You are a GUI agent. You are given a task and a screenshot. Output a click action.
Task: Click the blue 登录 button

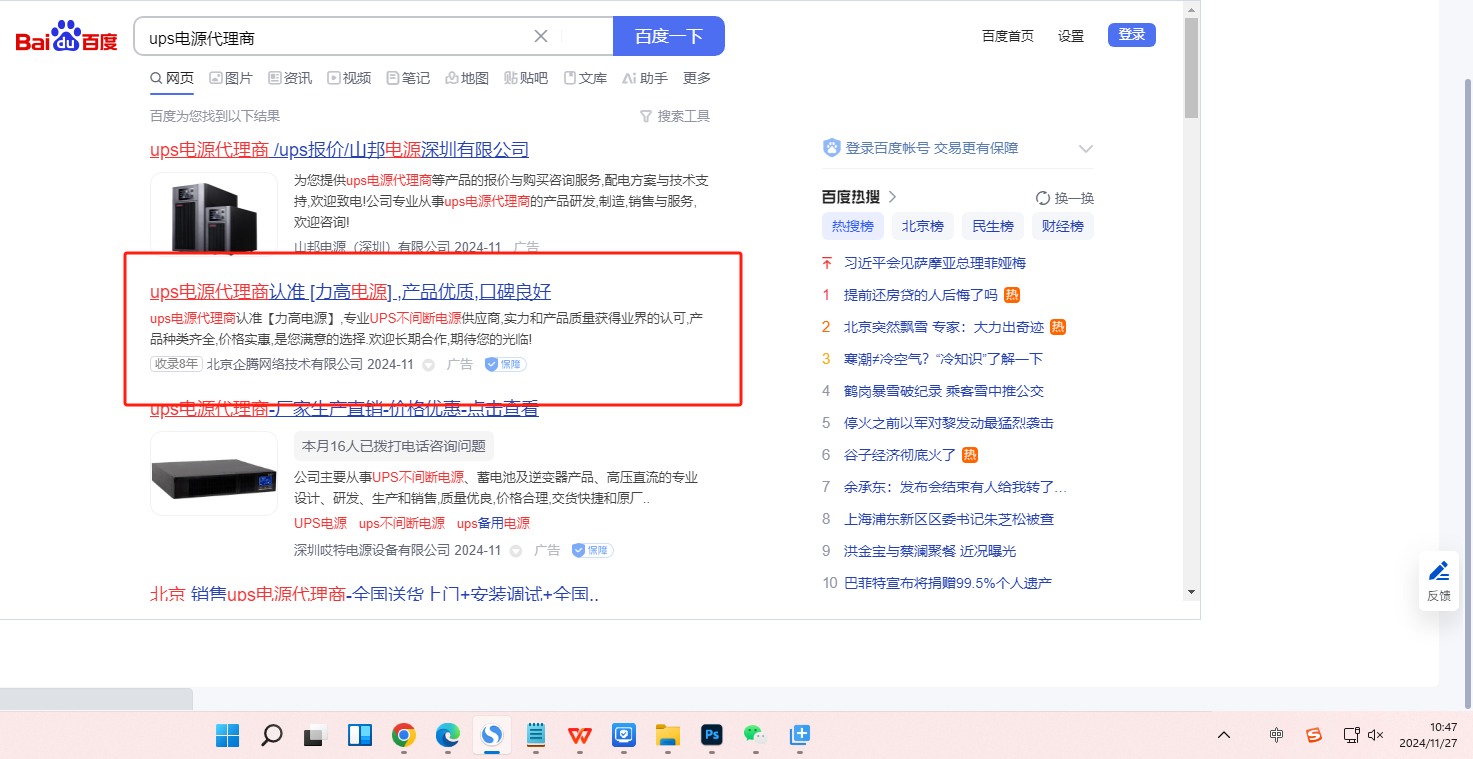coord(1131,35)
